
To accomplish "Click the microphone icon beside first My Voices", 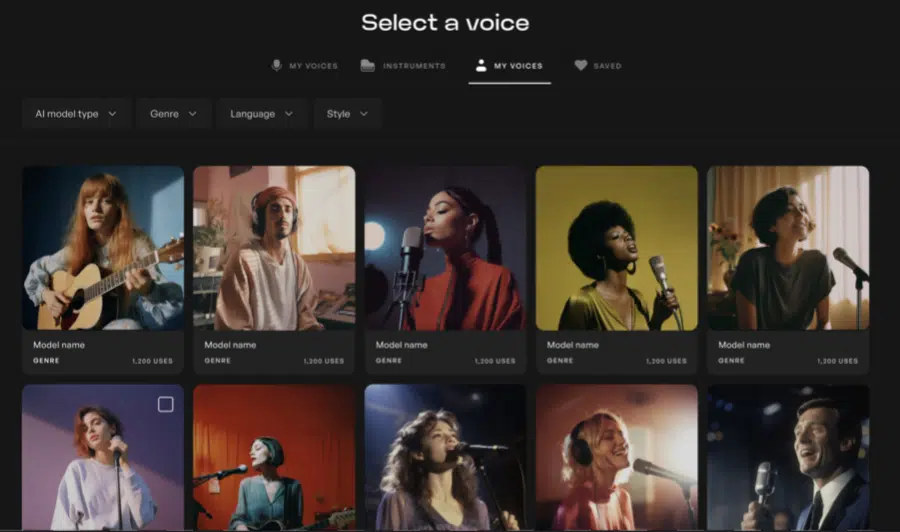I will [x=276, y=65].
